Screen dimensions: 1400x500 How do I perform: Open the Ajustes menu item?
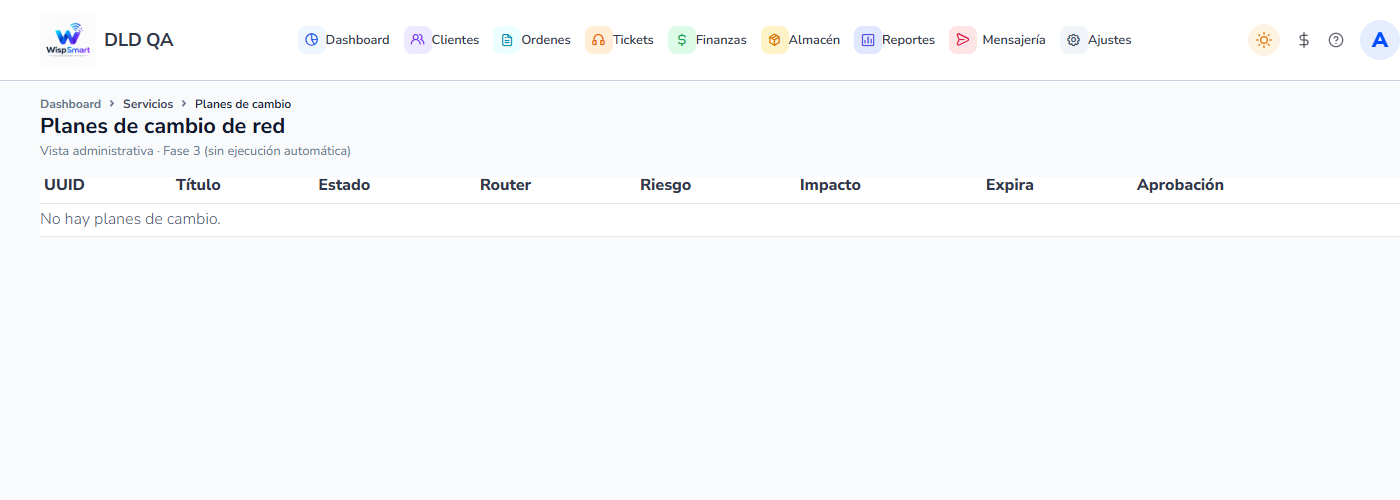coord(1096,40)
